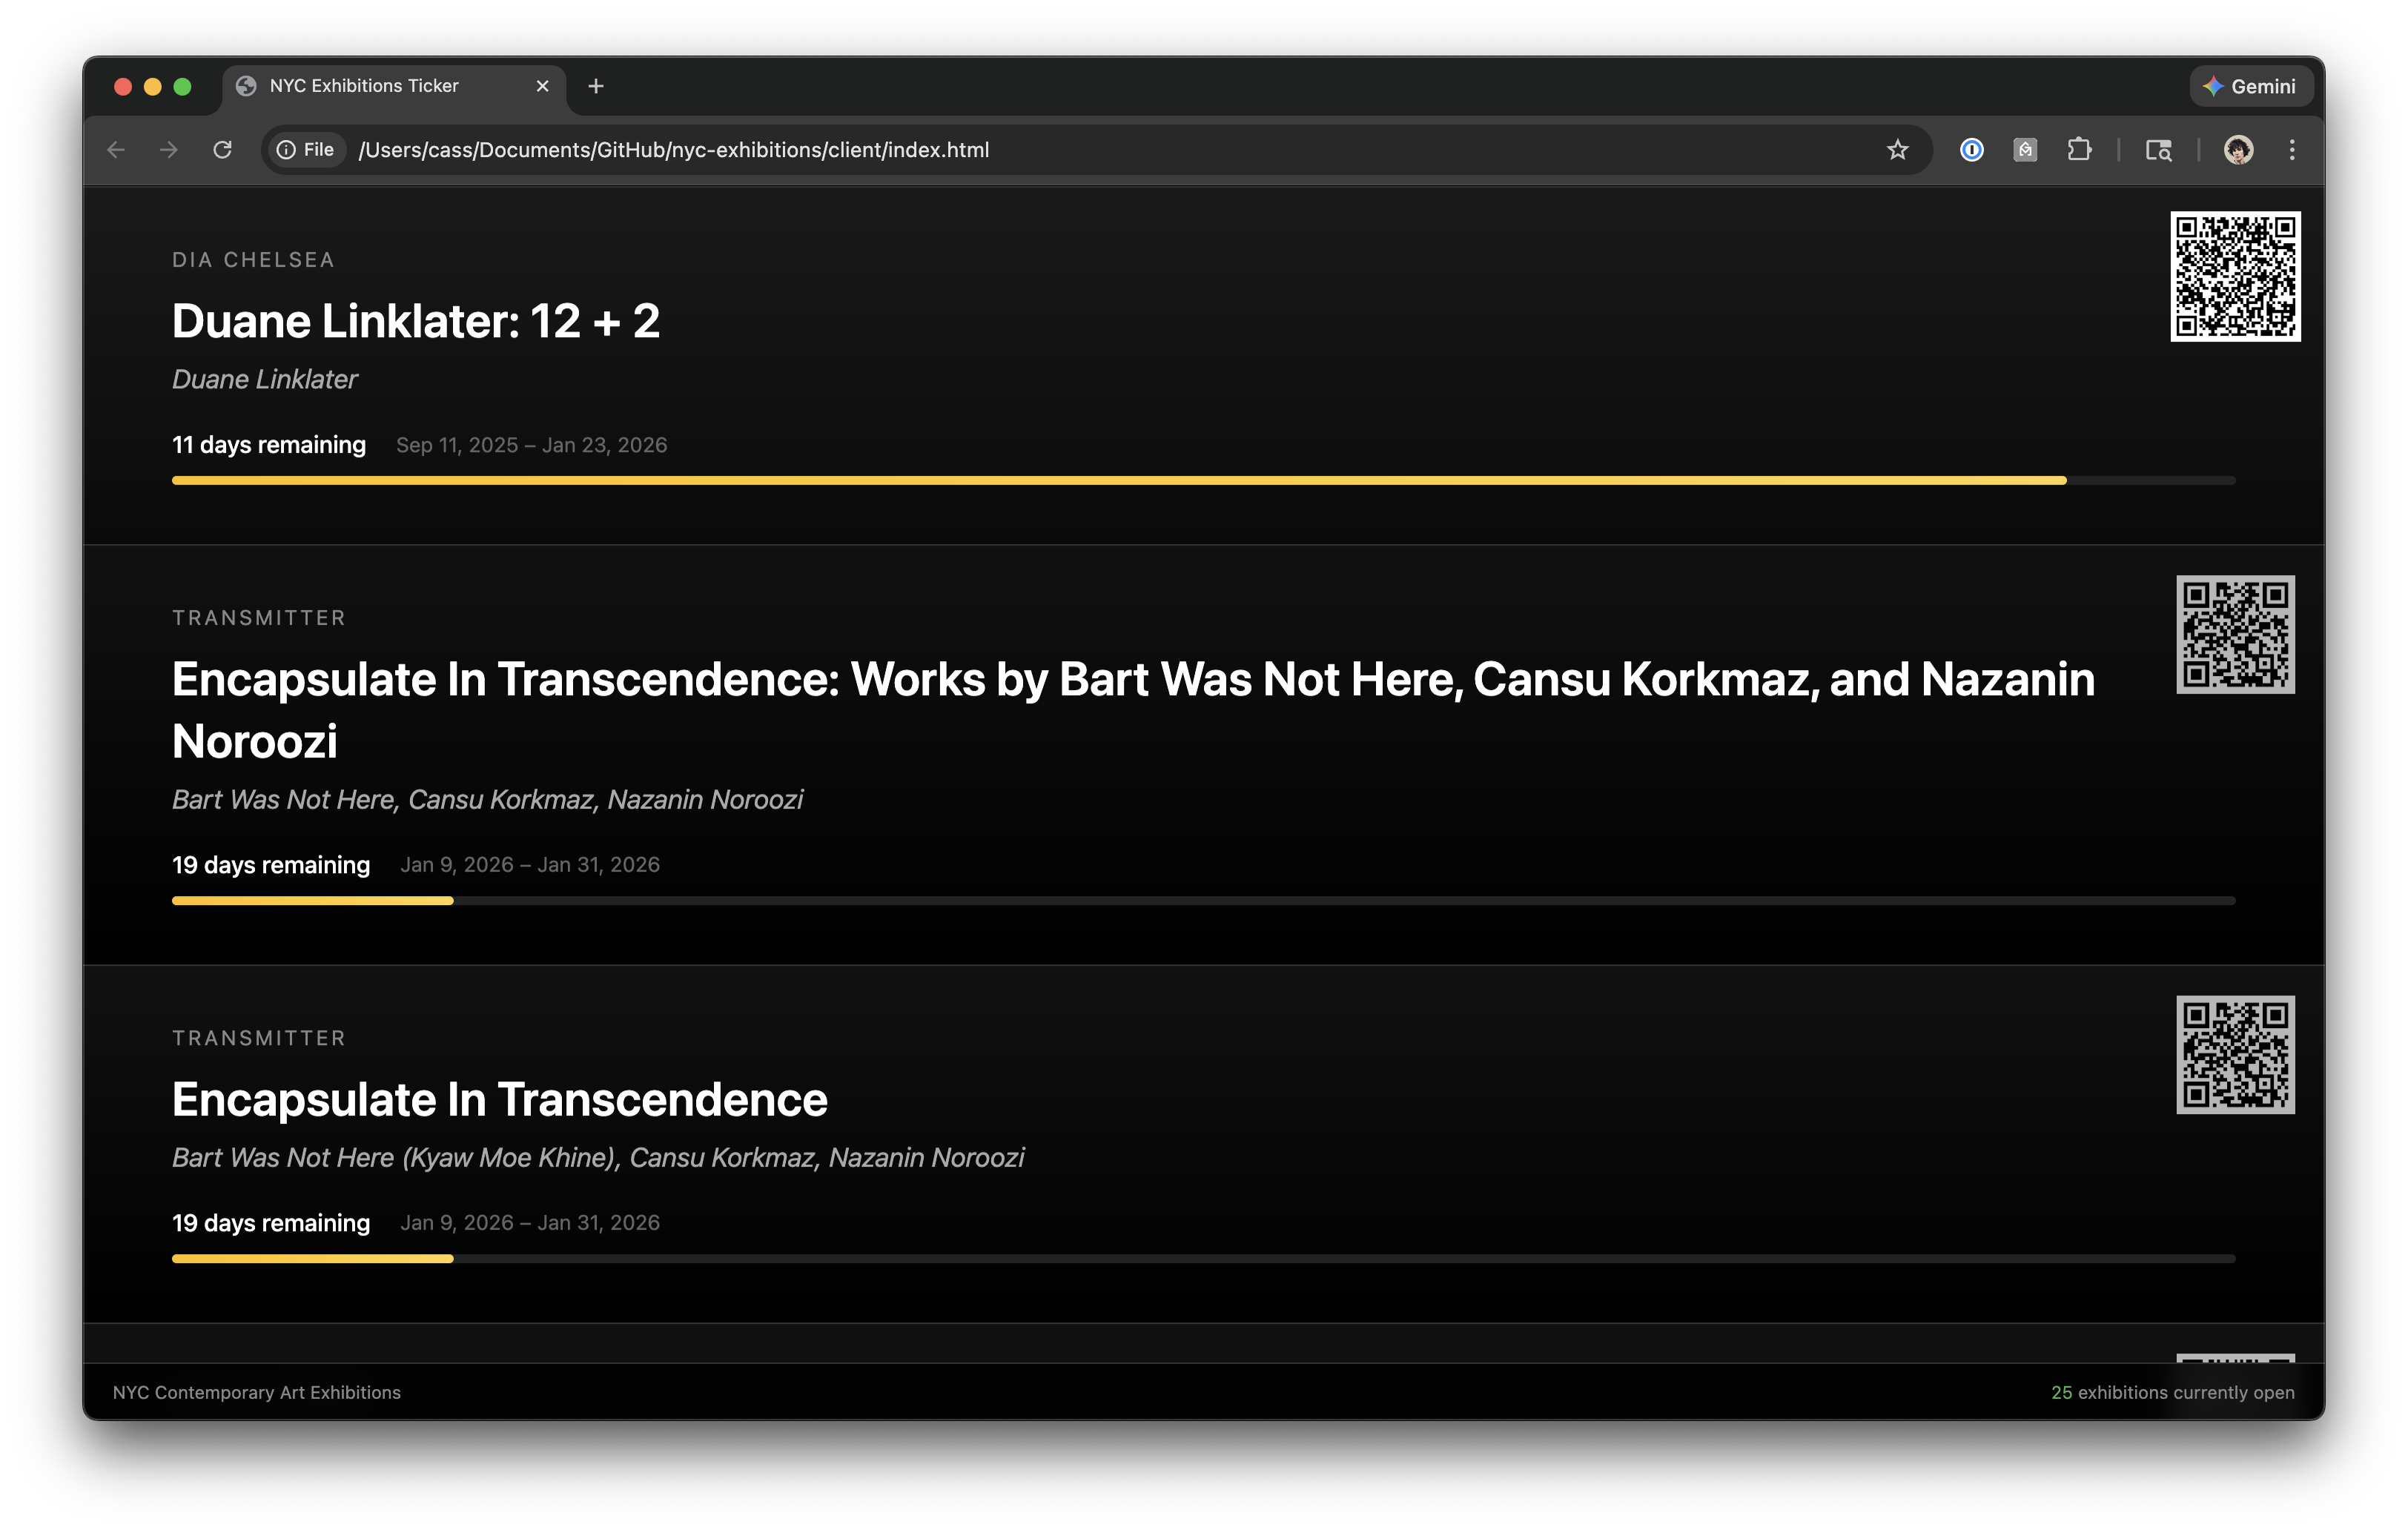
Task: Reload the NYC Exhibitions Ticker page
Action: click(x=223, y=150)
